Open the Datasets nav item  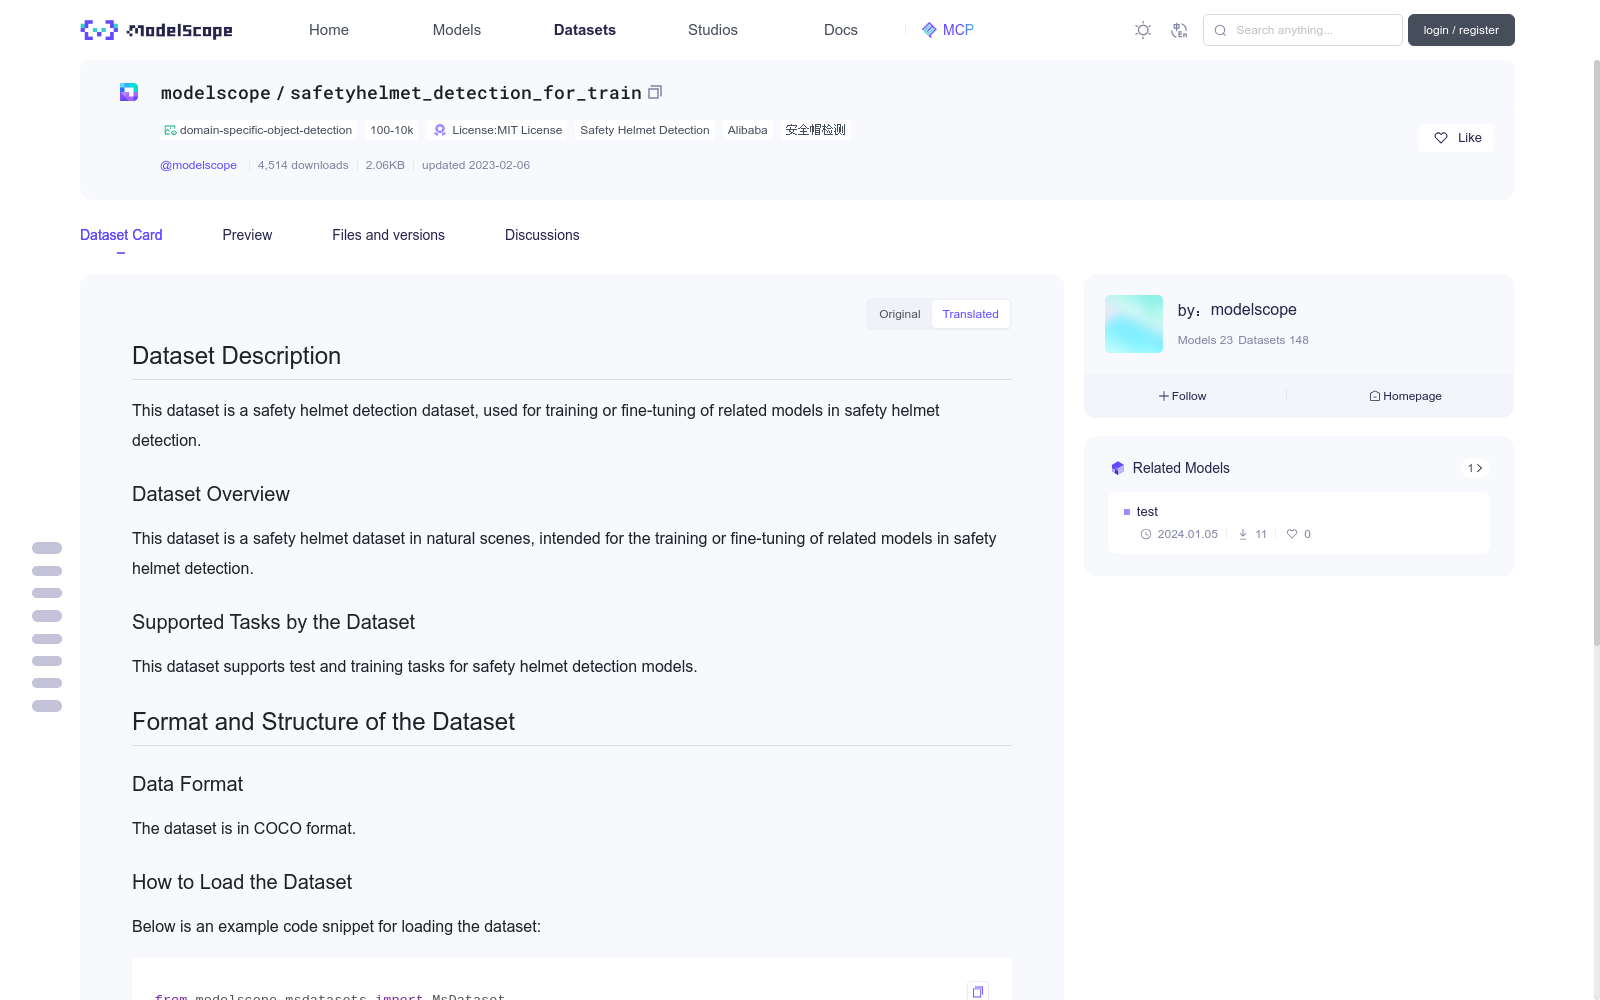point(585,30)
